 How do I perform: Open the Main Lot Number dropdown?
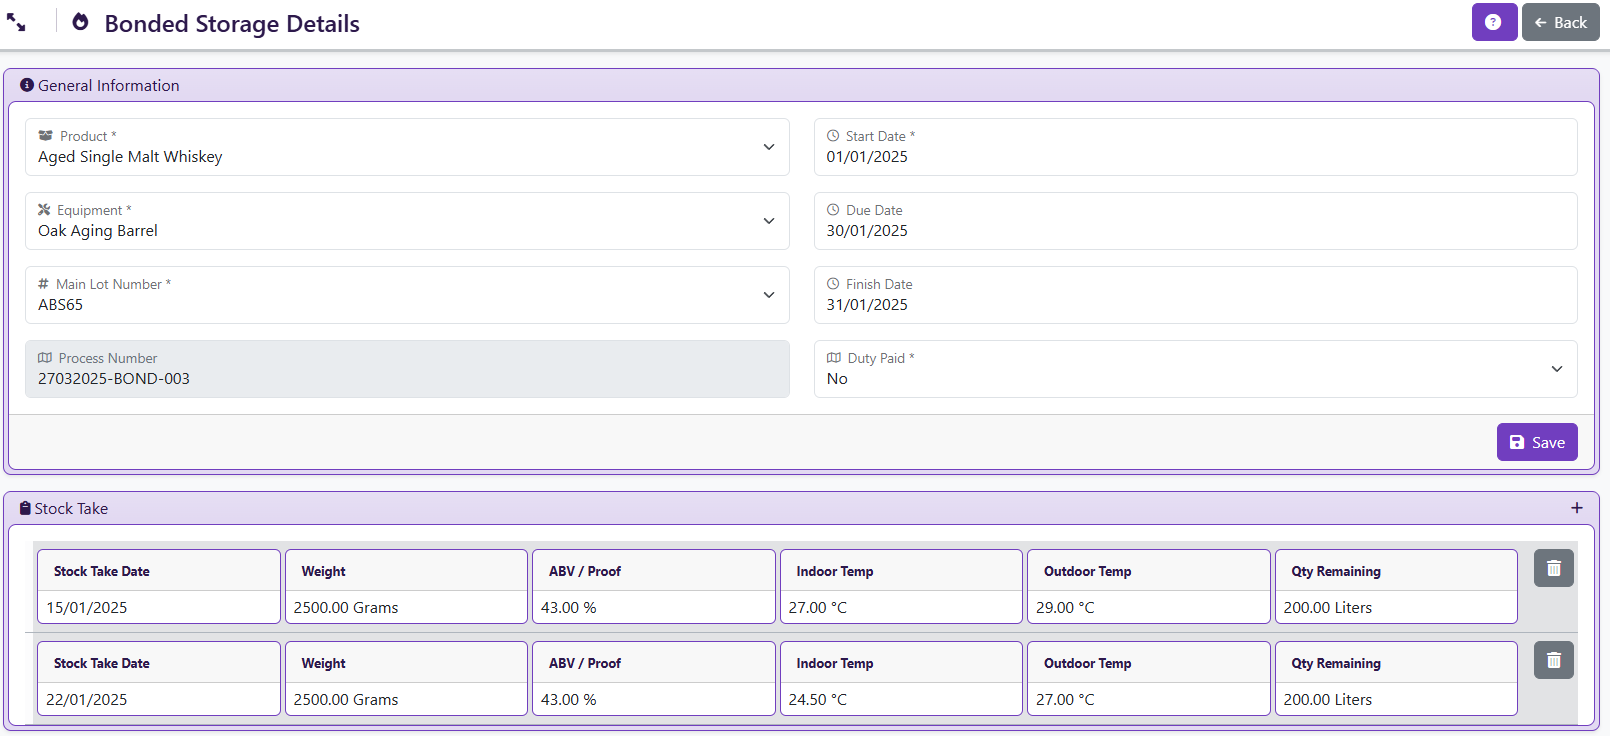pos(407,295)
